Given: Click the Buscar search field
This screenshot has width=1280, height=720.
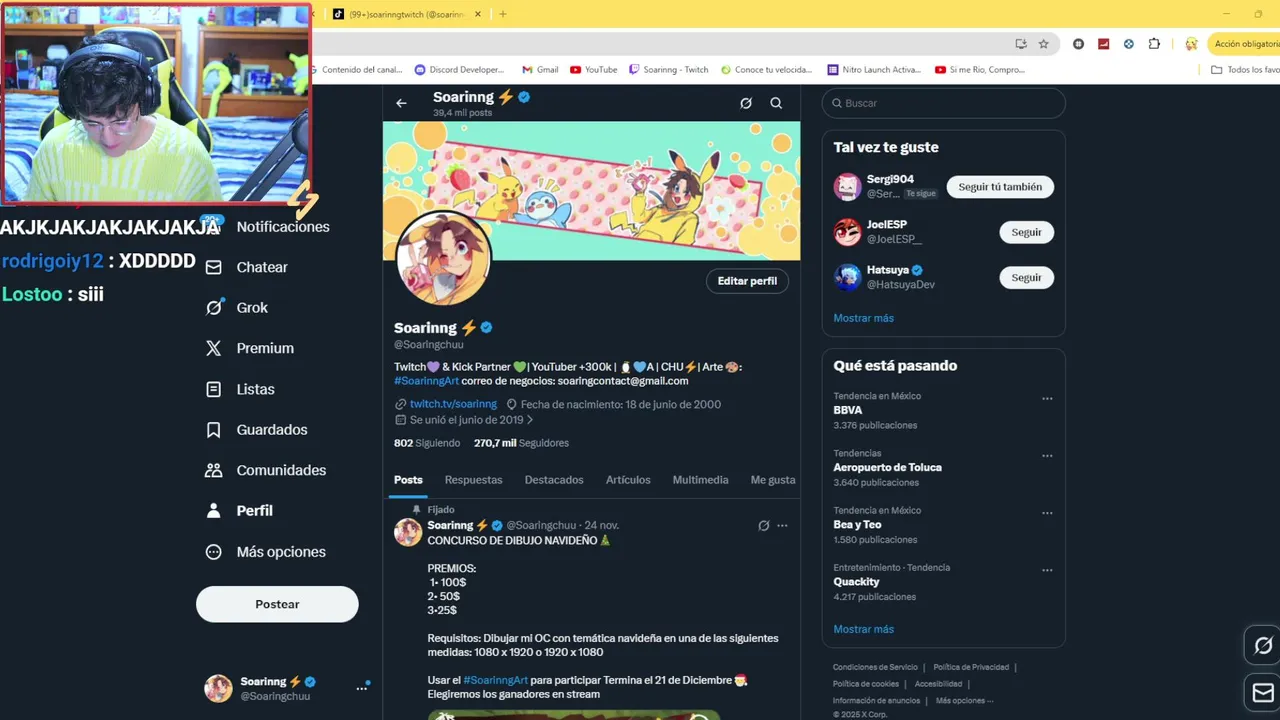Looking at the screenshot, I should (943, 103).
